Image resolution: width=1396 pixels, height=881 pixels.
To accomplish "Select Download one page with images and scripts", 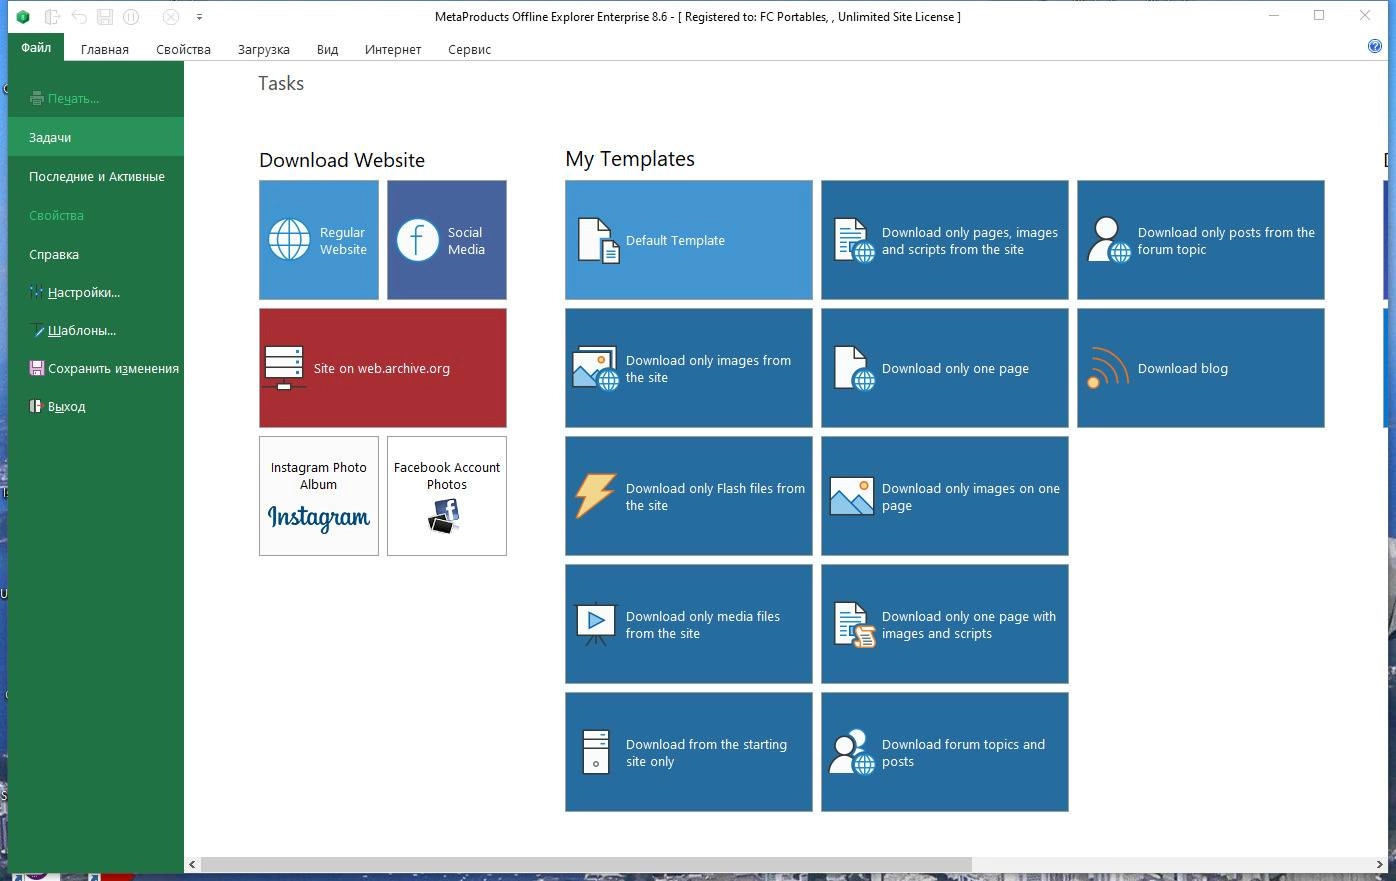I will pyautogui.click(x=945, y=624).
